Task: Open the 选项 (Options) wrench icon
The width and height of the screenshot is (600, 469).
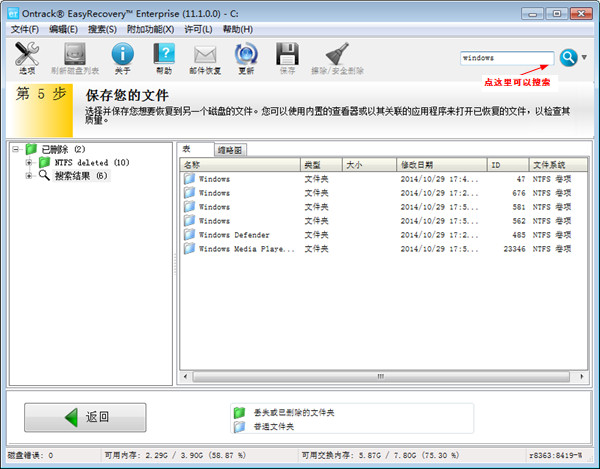Action: tap(27, 54)
